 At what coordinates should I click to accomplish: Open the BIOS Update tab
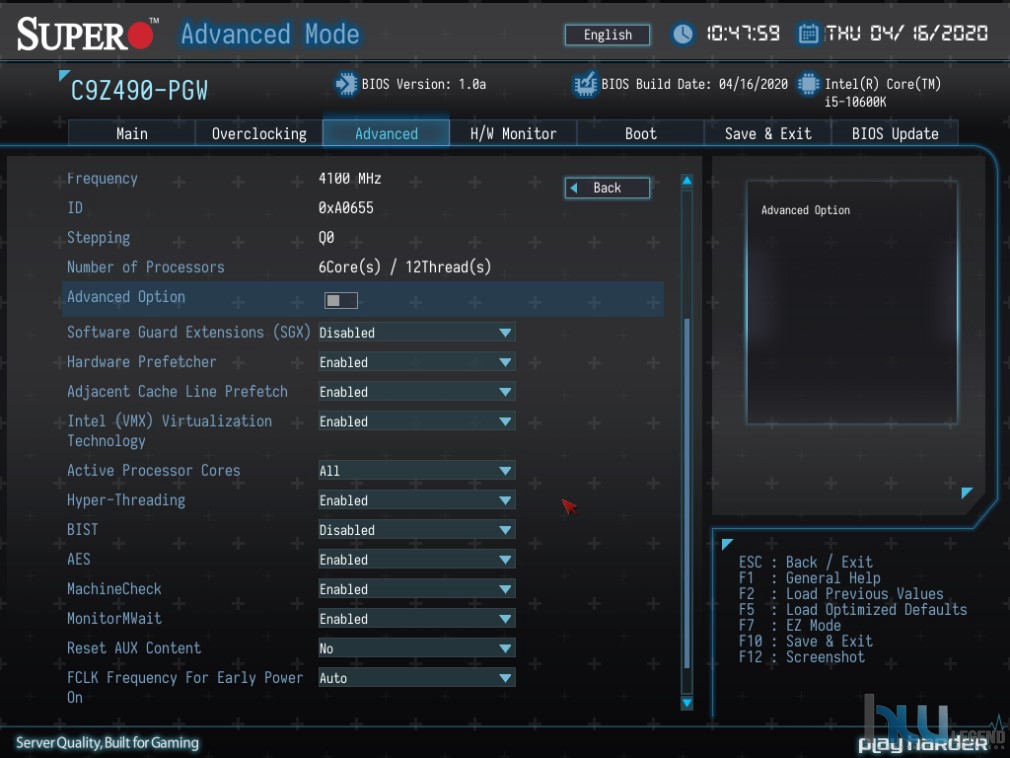(895, 133)
